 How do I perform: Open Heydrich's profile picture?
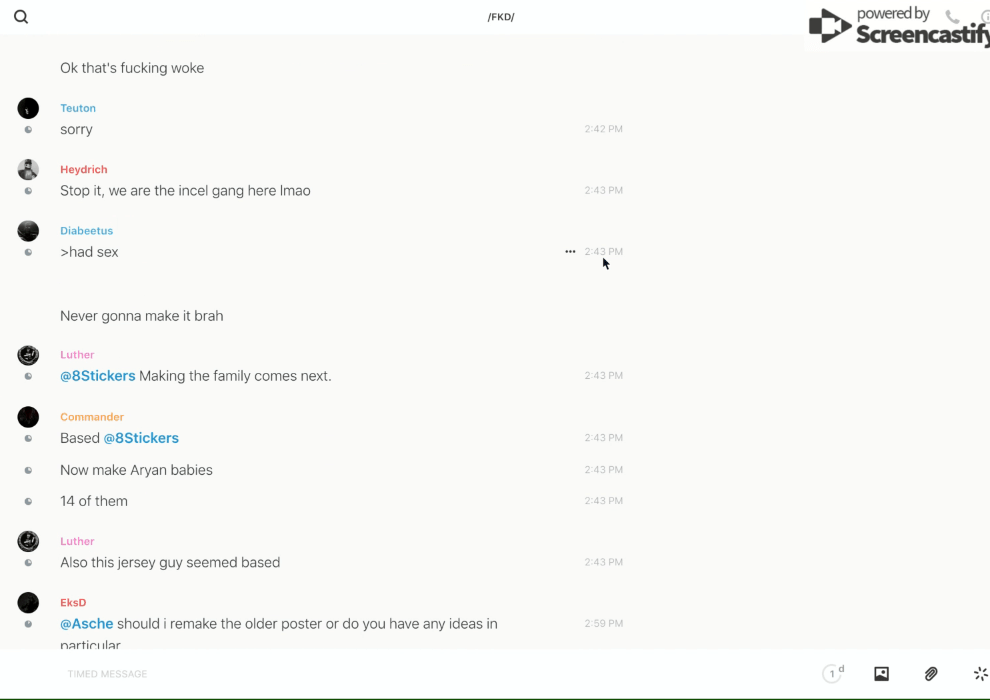pyautogui.click(x=28, y=170)
